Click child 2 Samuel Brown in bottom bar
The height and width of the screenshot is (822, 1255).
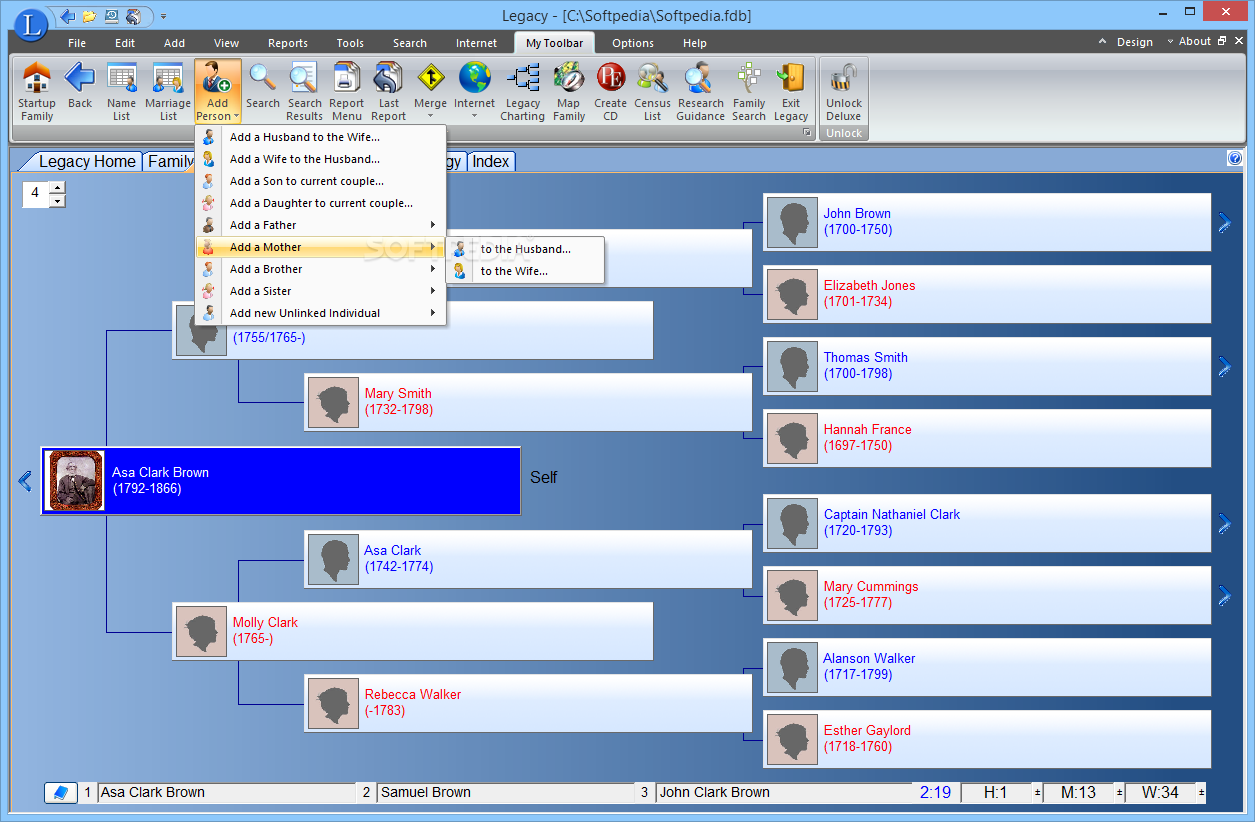506,792
